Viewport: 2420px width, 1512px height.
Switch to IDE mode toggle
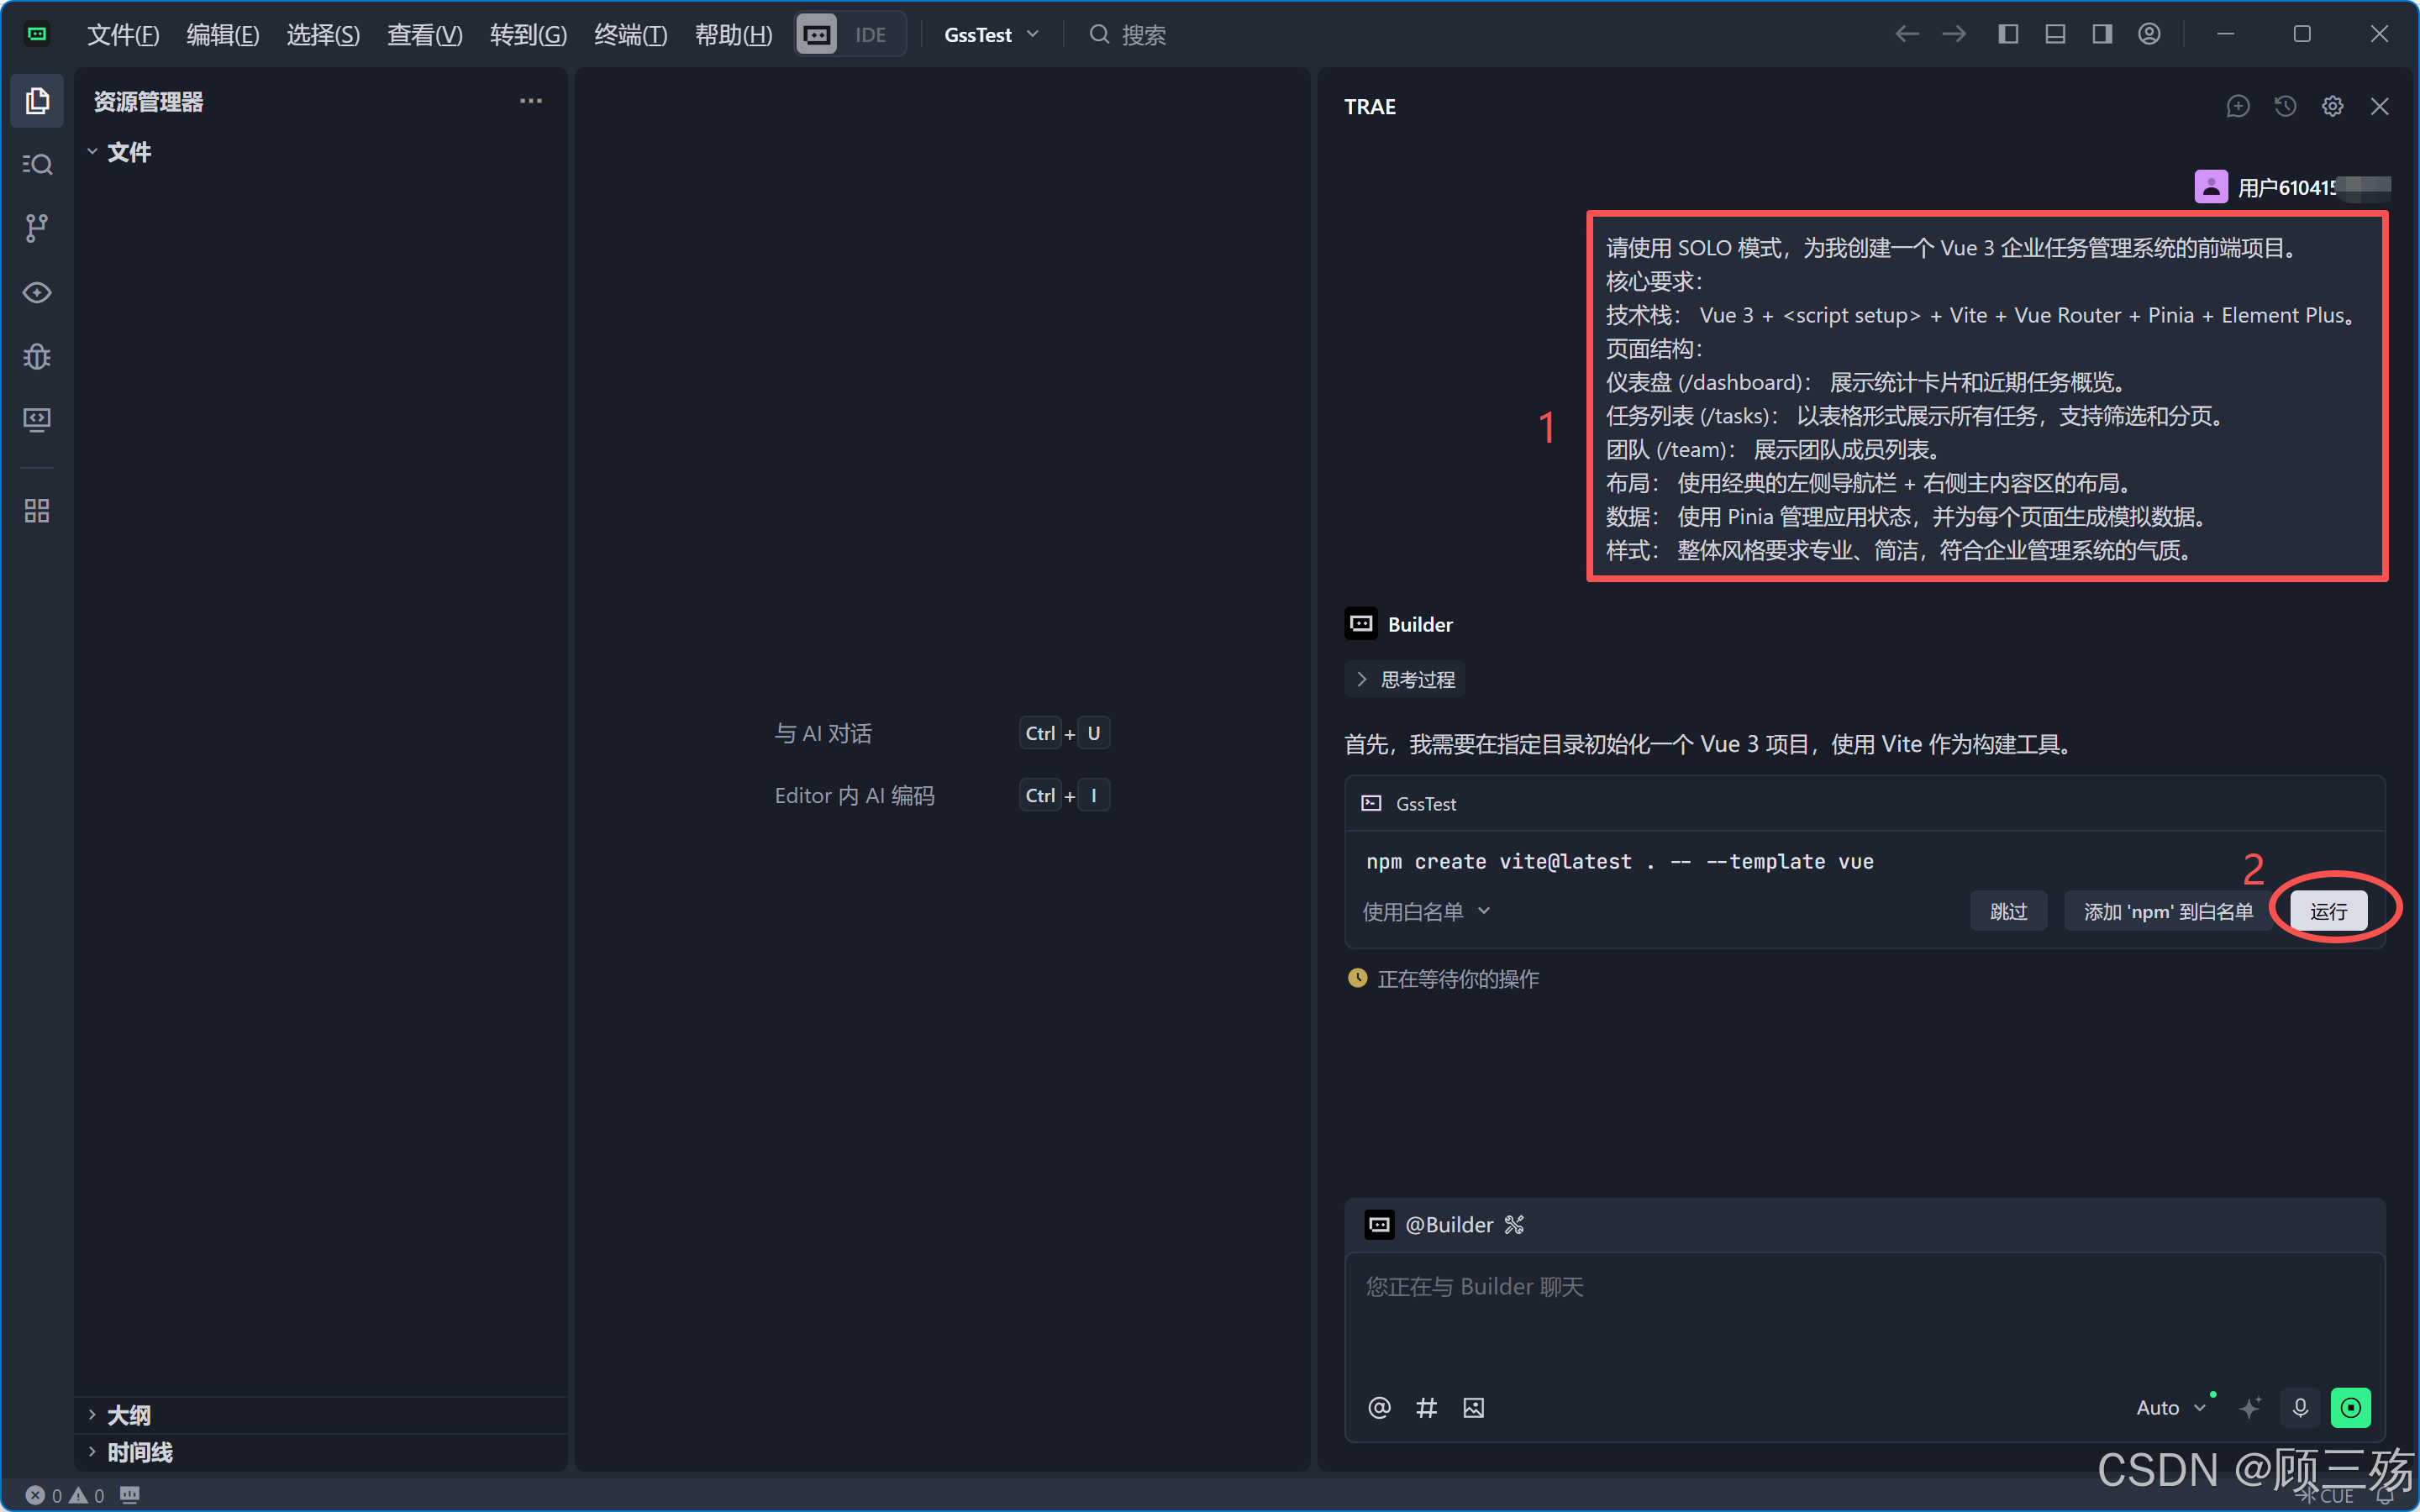click(x=870, y=35)
